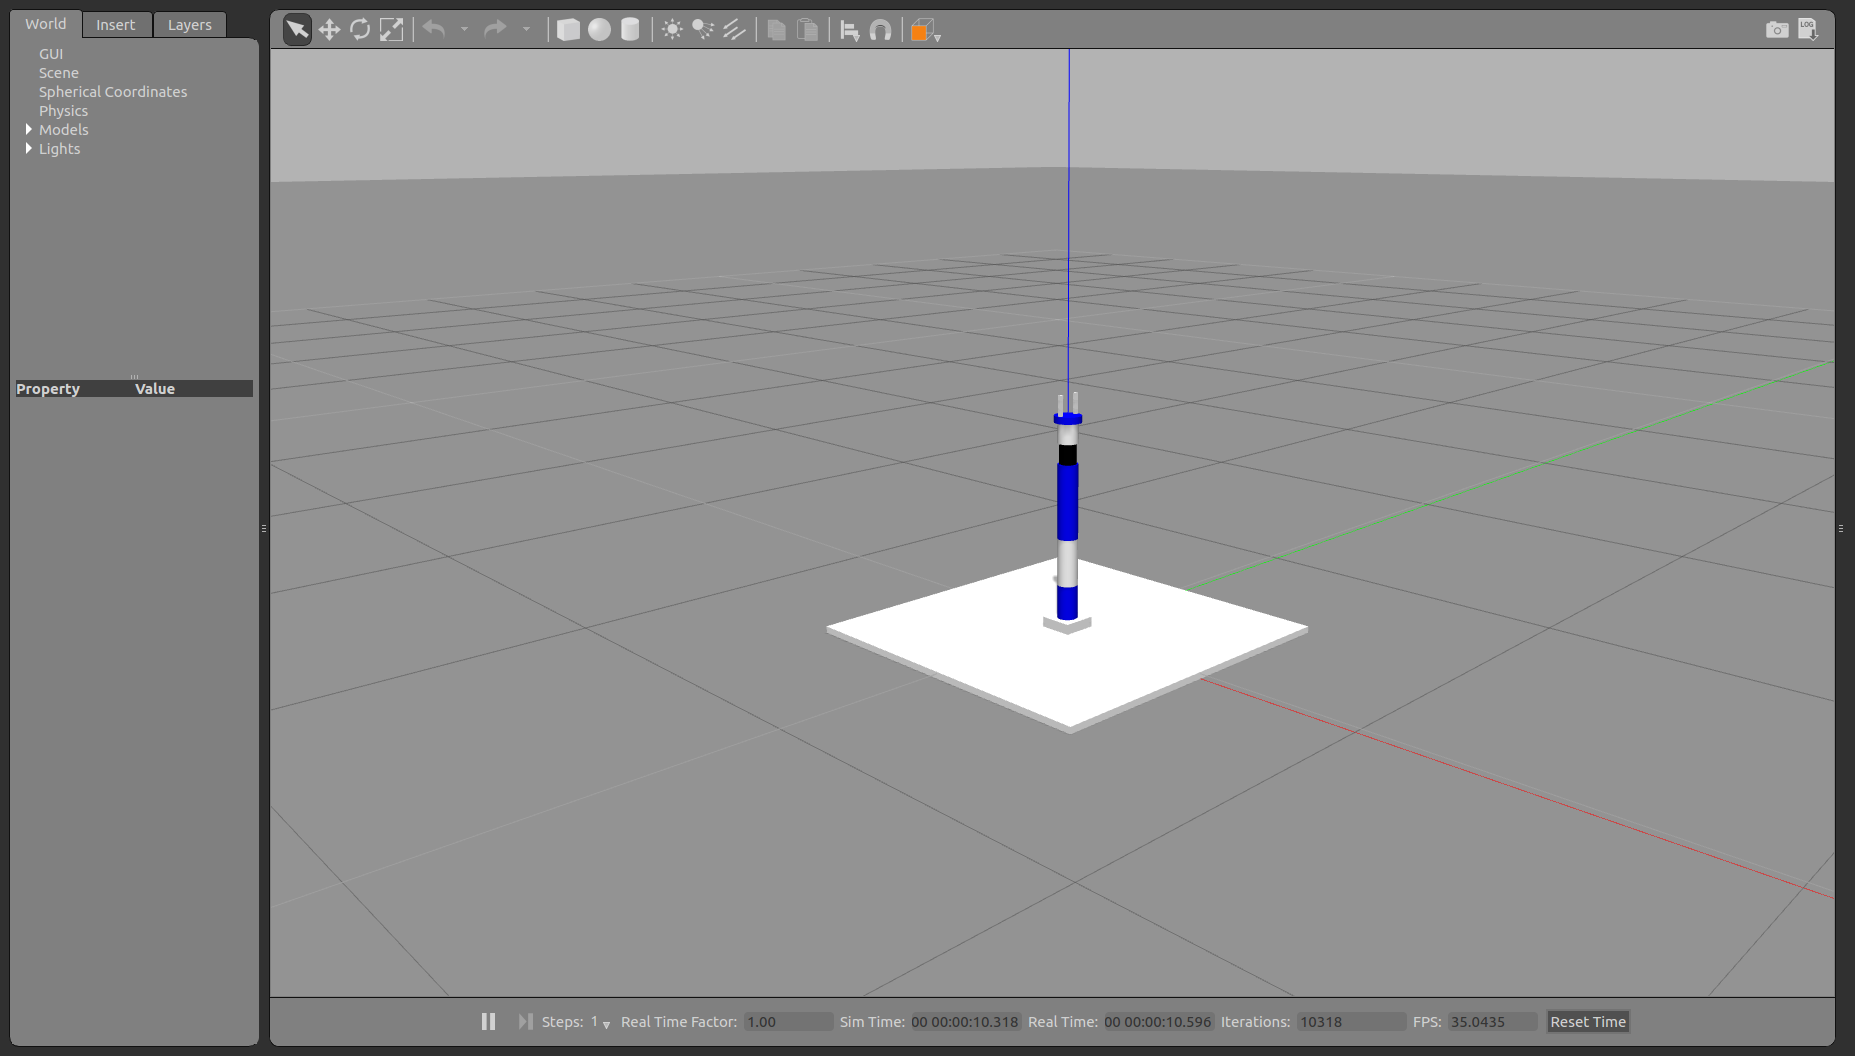Copy the selected model
Viewport: 1855px width, 1056px height.
click(x=776, y=30)
